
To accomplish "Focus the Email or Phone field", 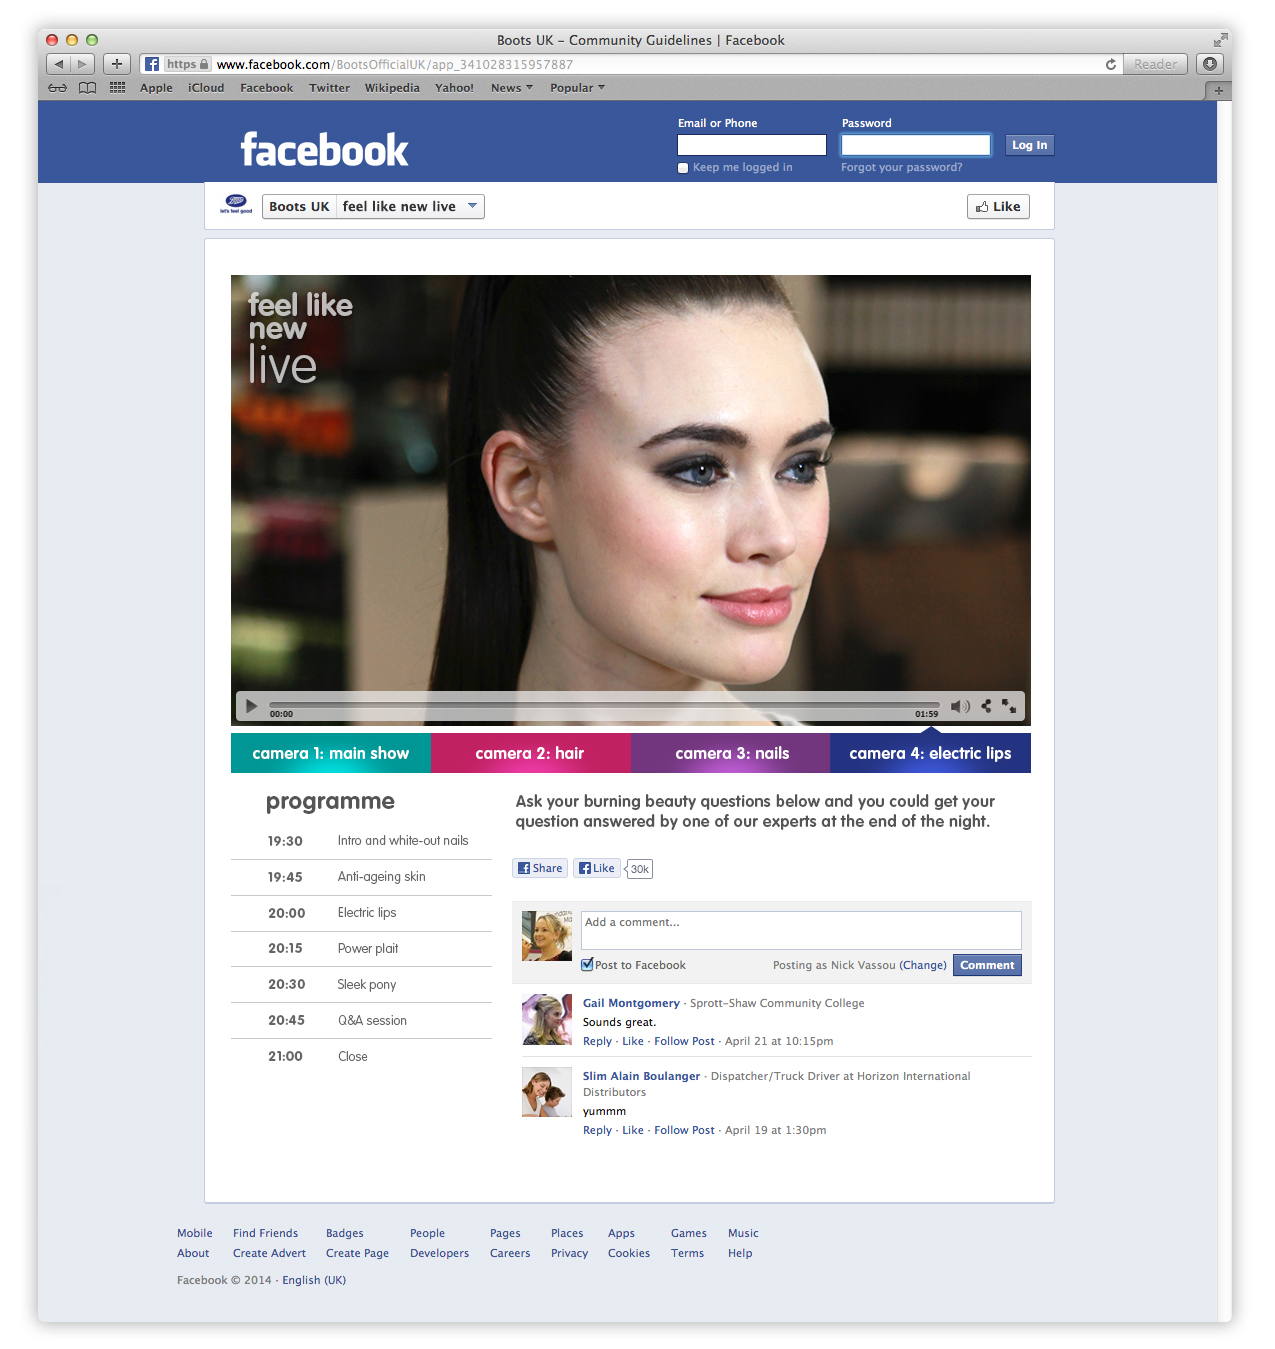I will click(x=752, y=145).
